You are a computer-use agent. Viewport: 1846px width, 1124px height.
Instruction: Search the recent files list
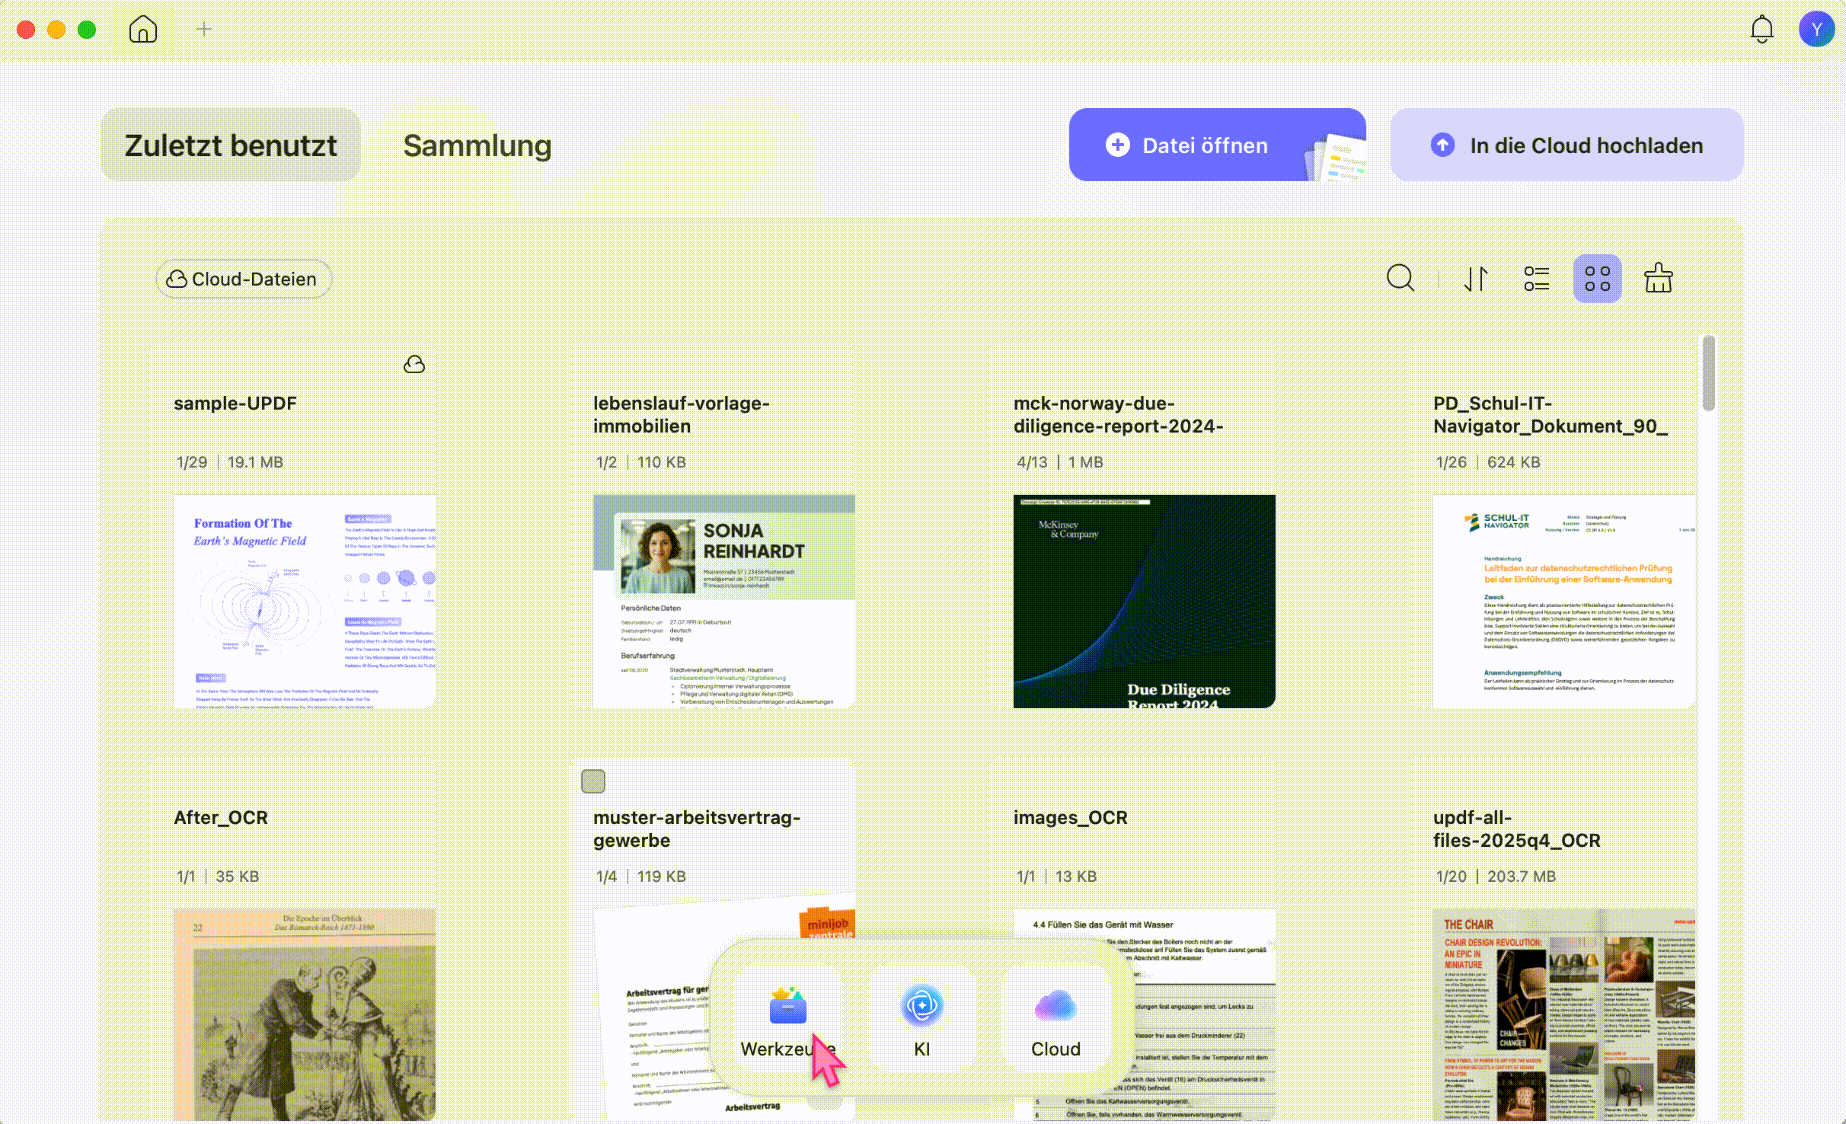(x=1400, y=278)
